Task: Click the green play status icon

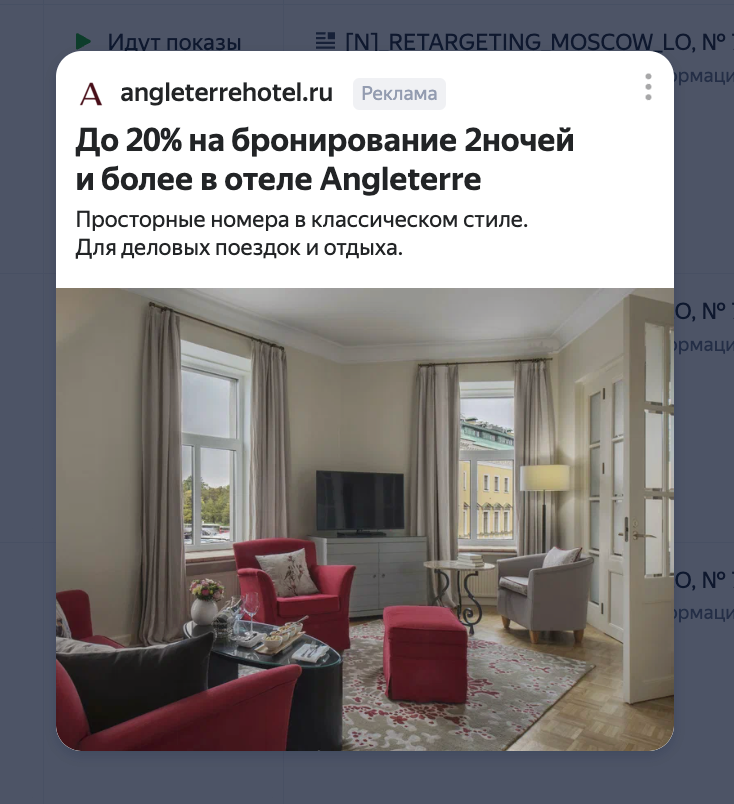Action: 83,41
